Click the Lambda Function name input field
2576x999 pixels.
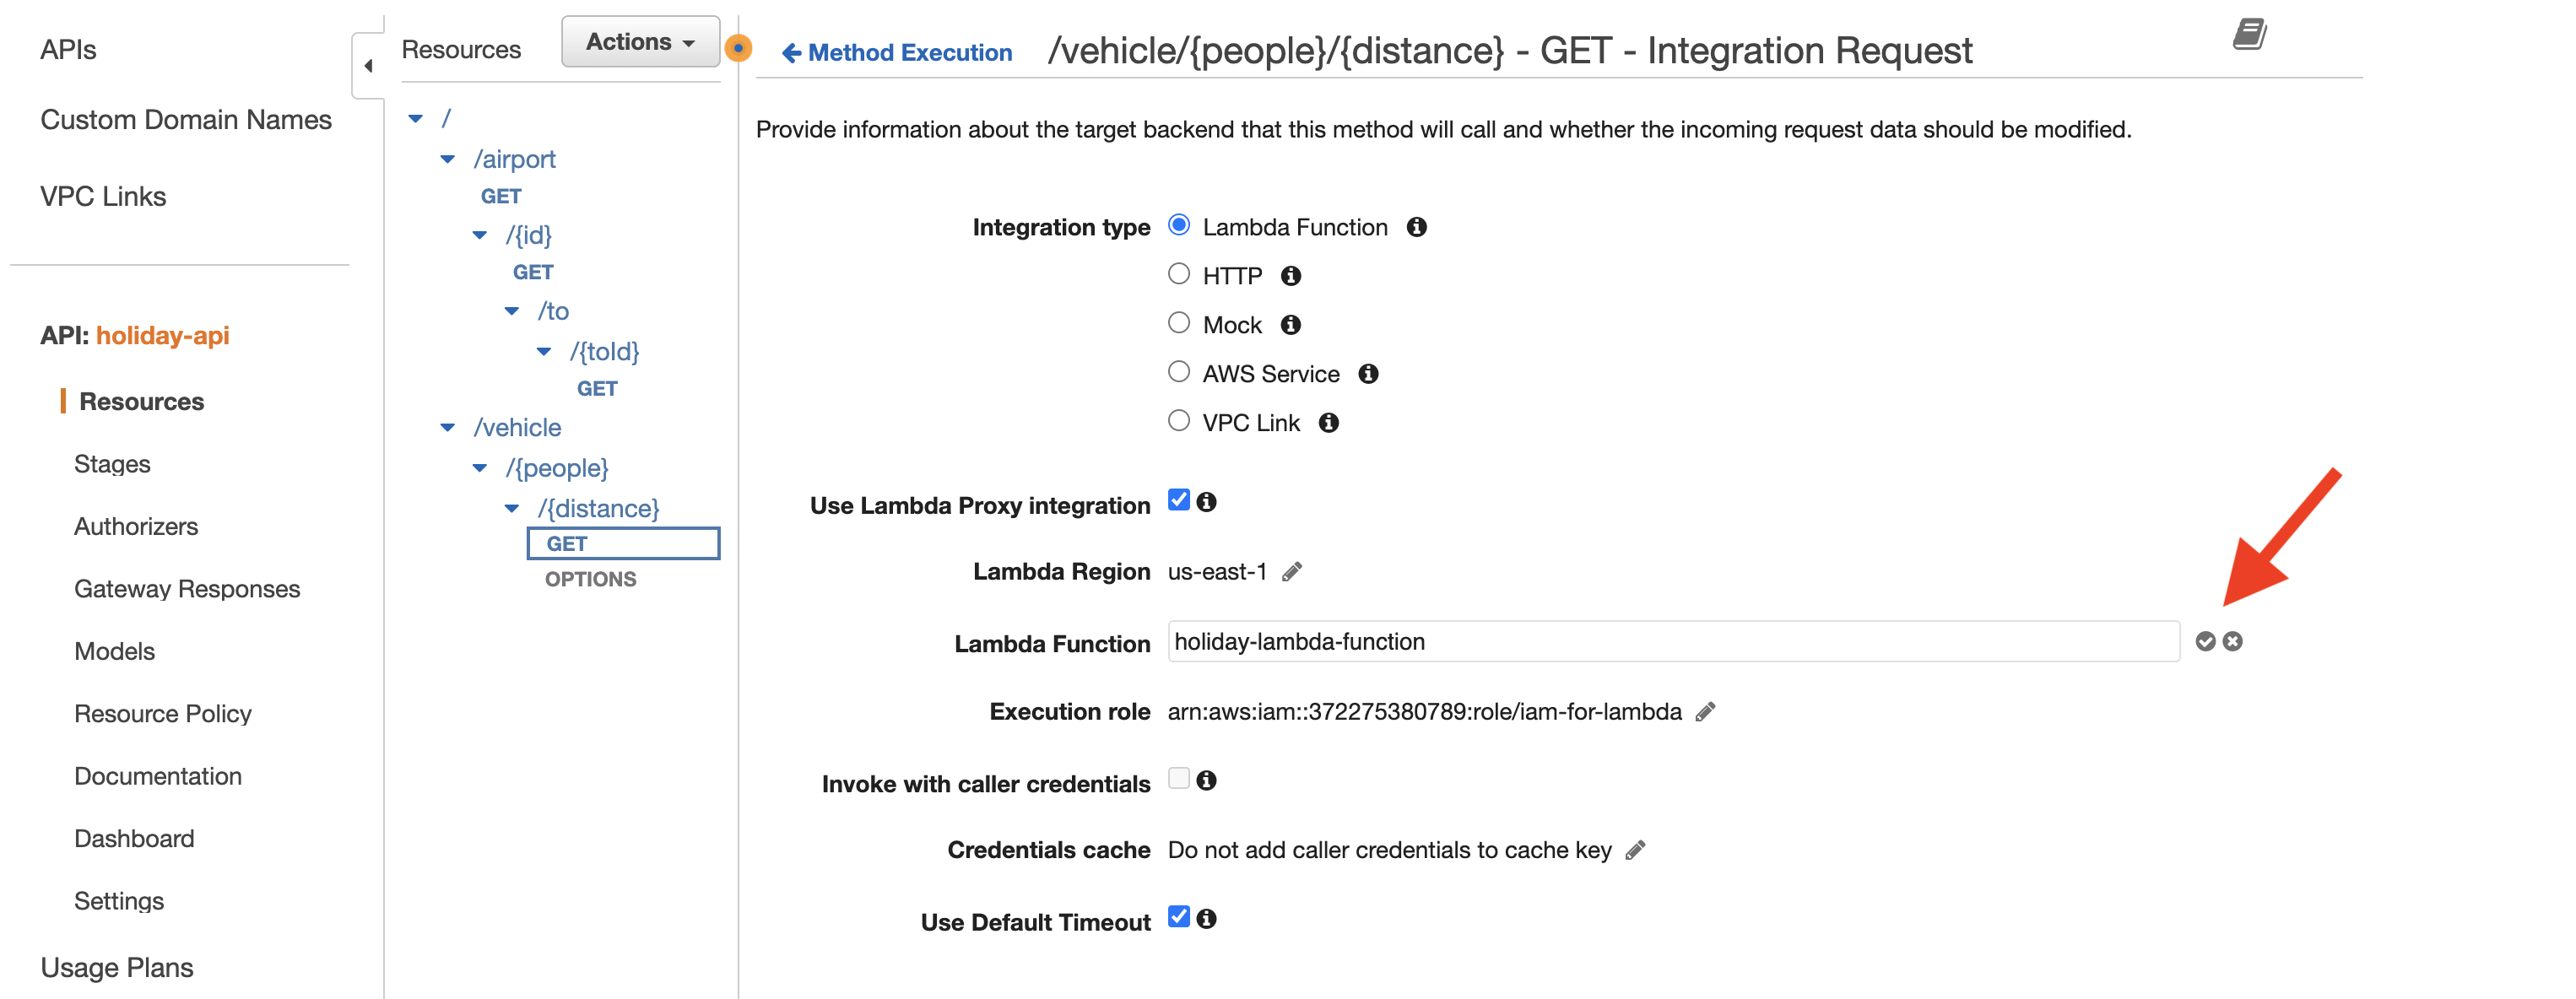click(x=1672, y=642)
